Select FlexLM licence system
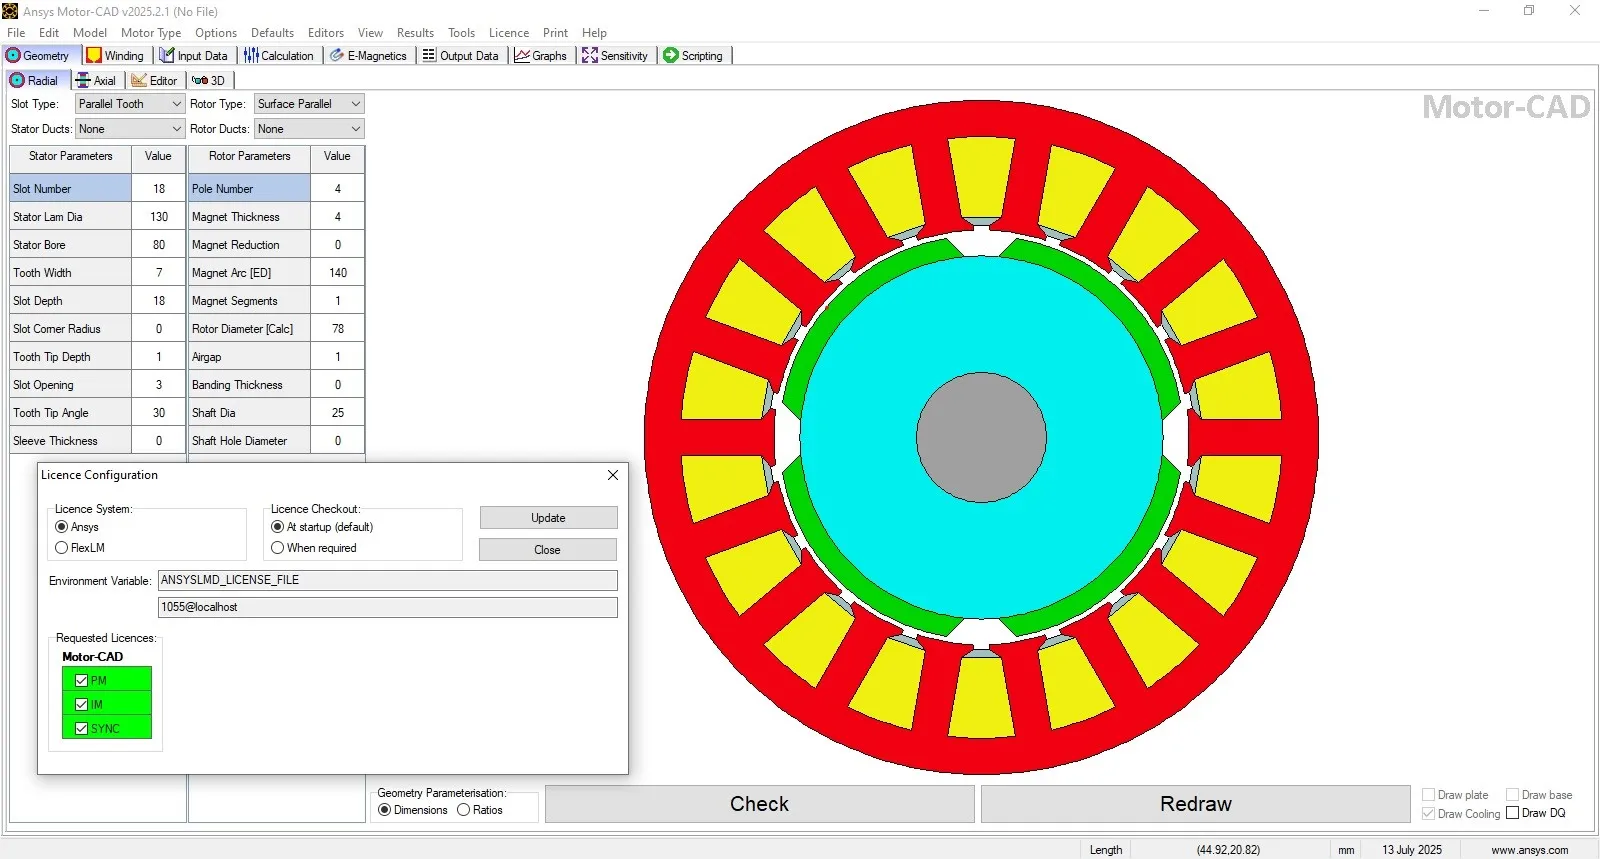This screenshot has height=859, width=1600. tap(62, 548)
